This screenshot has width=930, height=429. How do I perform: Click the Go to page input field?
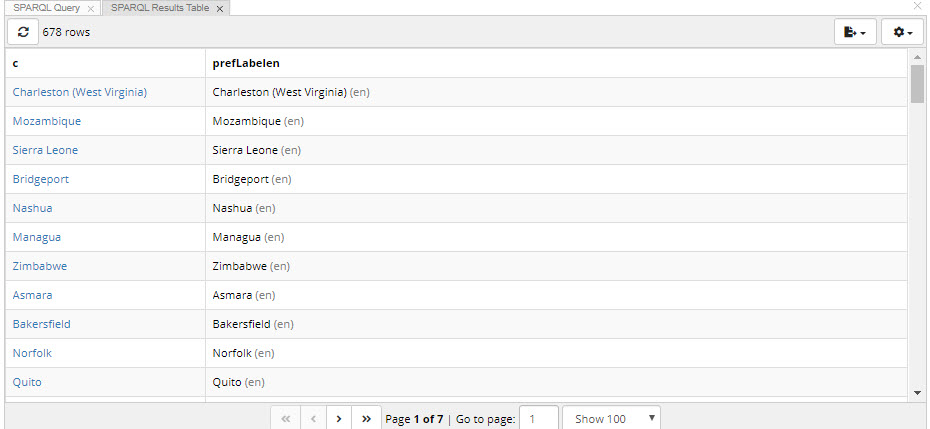point(539,419)
